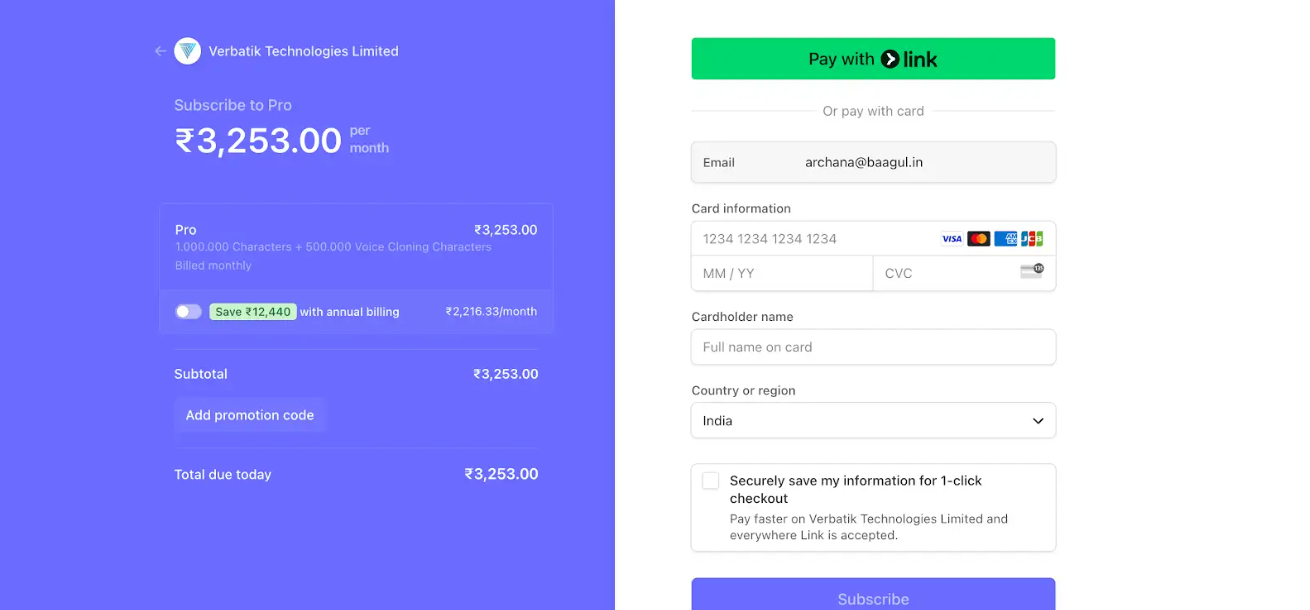Click the Or pay with card text
This screenshot has width=1310, height=610.
(873, 111)
